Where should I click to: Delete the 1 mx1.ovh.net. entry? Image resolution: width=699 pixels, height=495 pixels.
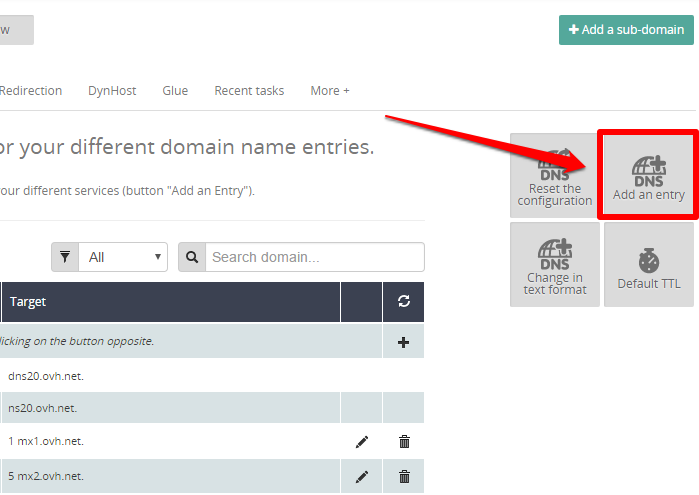click(404, 442)
